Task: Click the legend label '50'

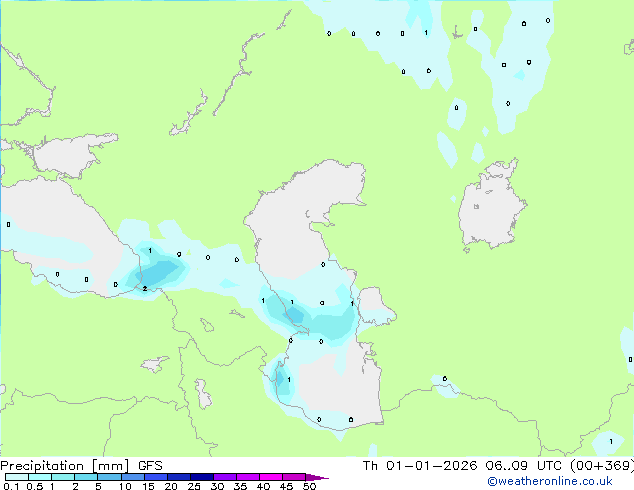Action: coord(309,486)
